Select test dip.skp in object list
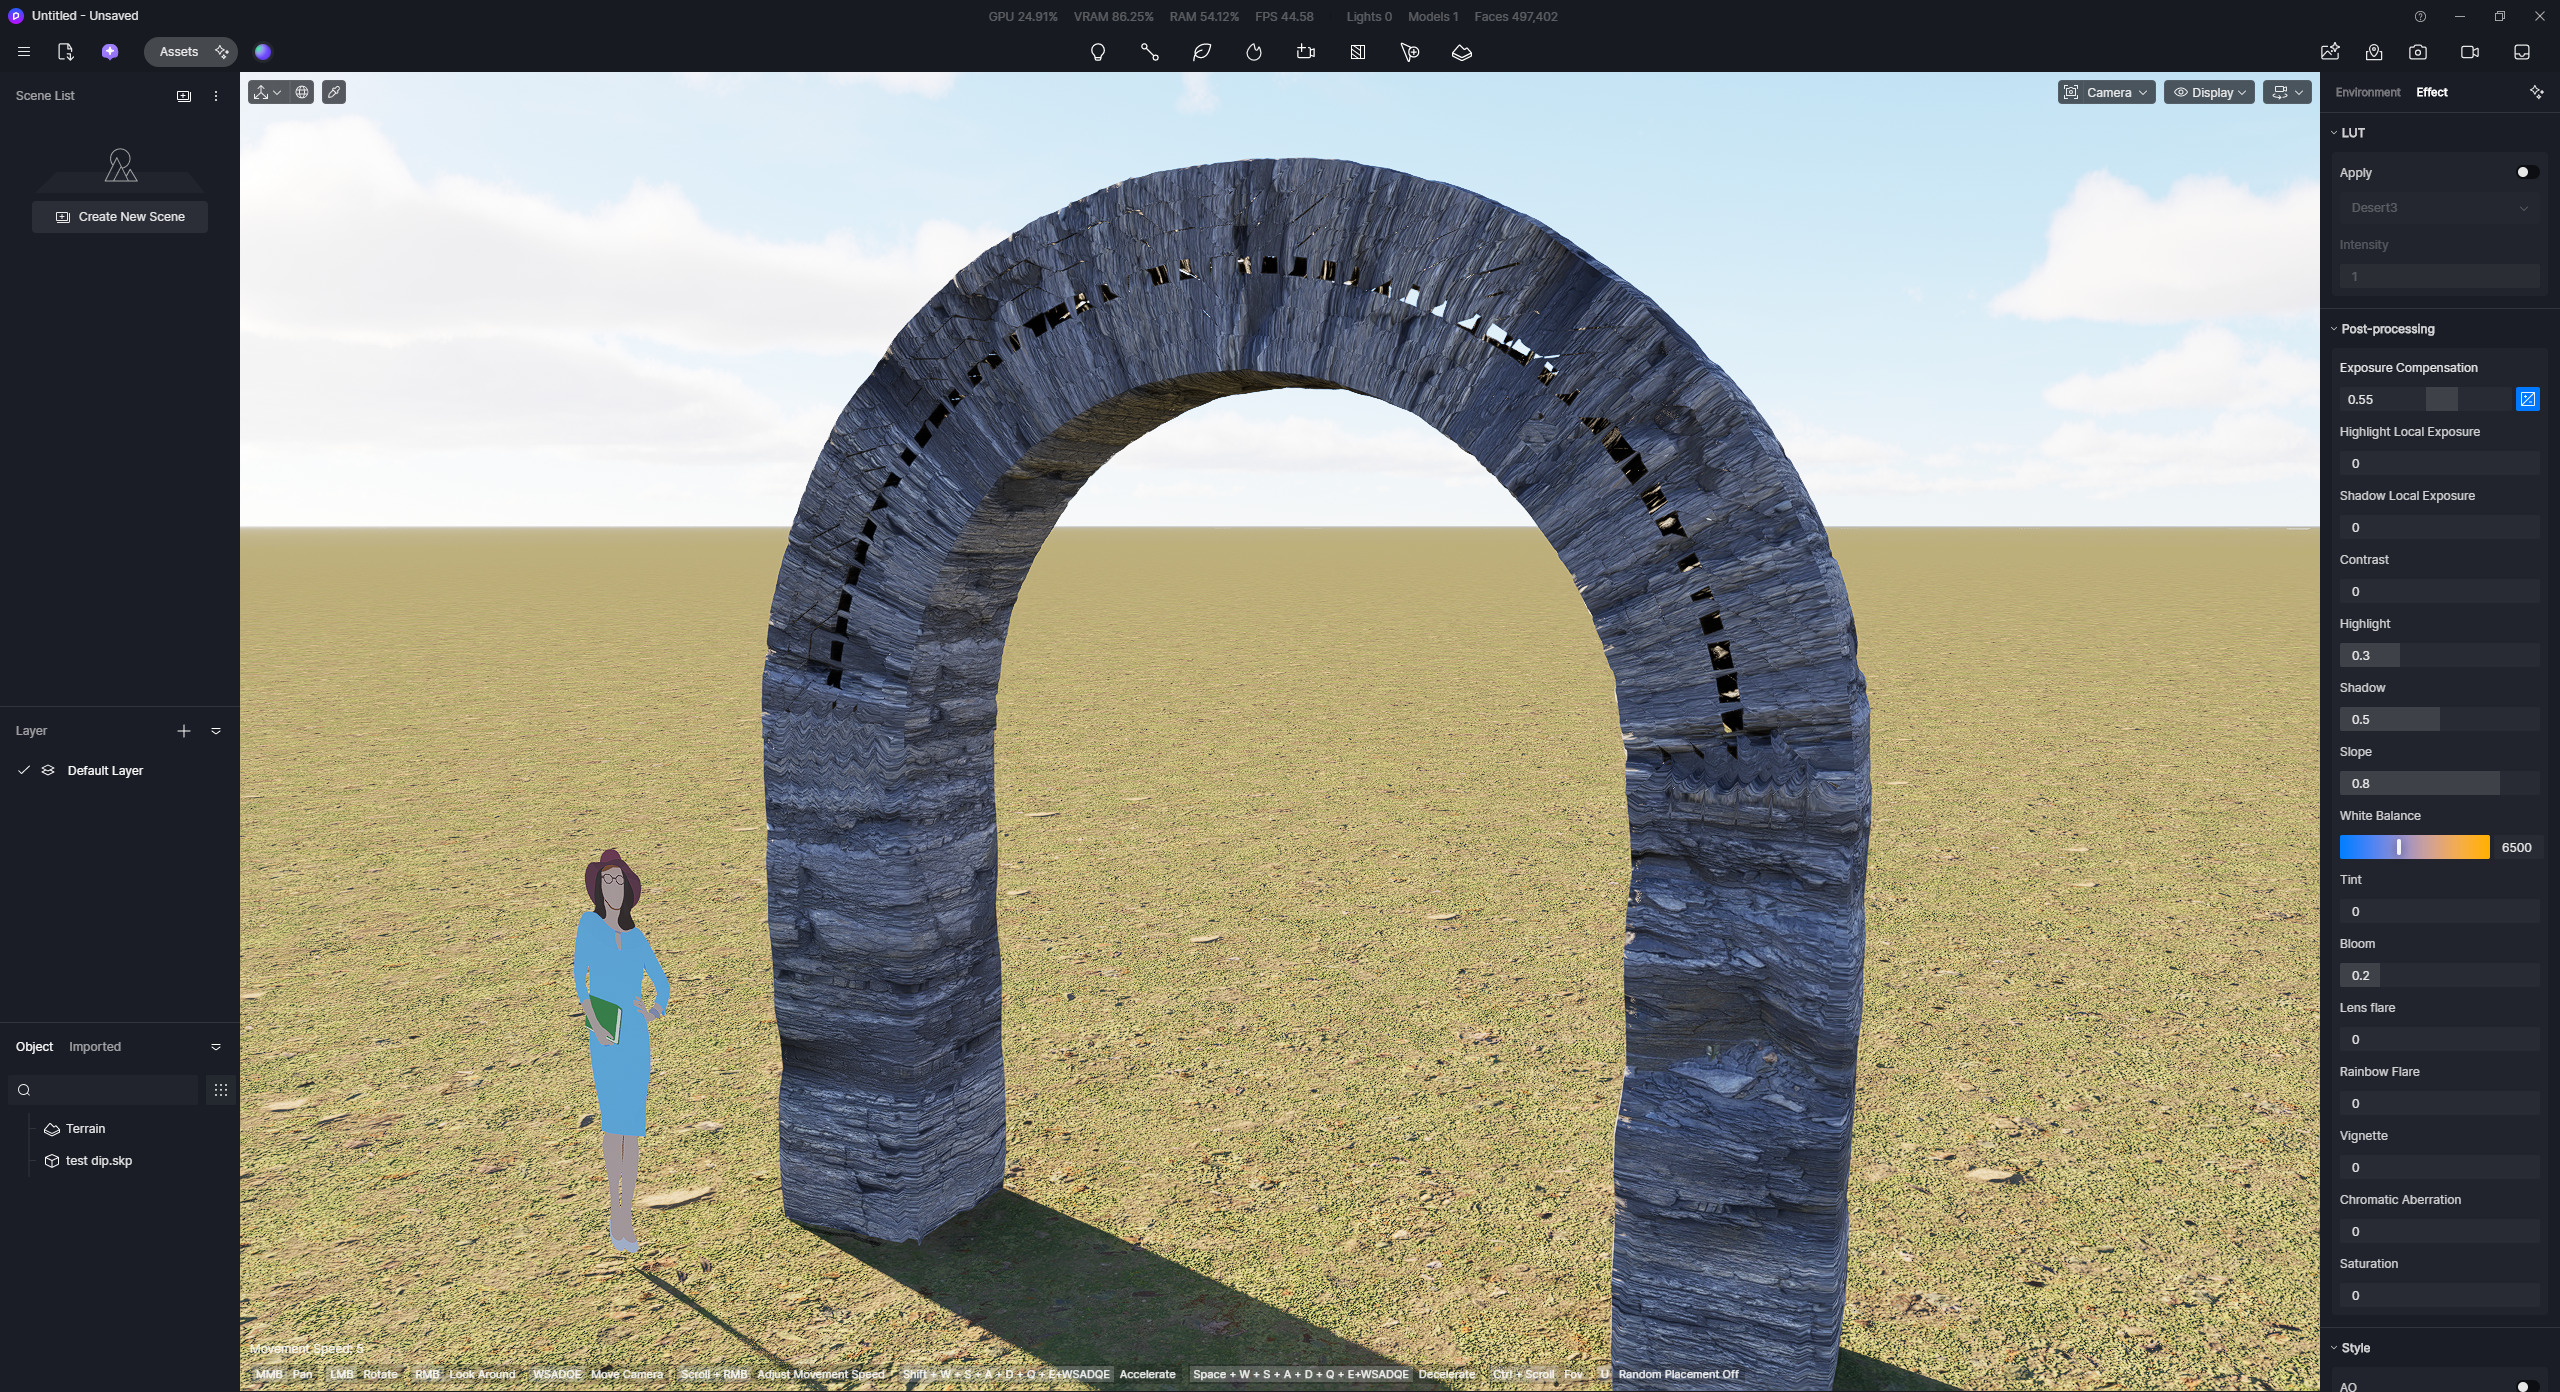This screenshot has height=1392, width=2560. (98, 1160)
